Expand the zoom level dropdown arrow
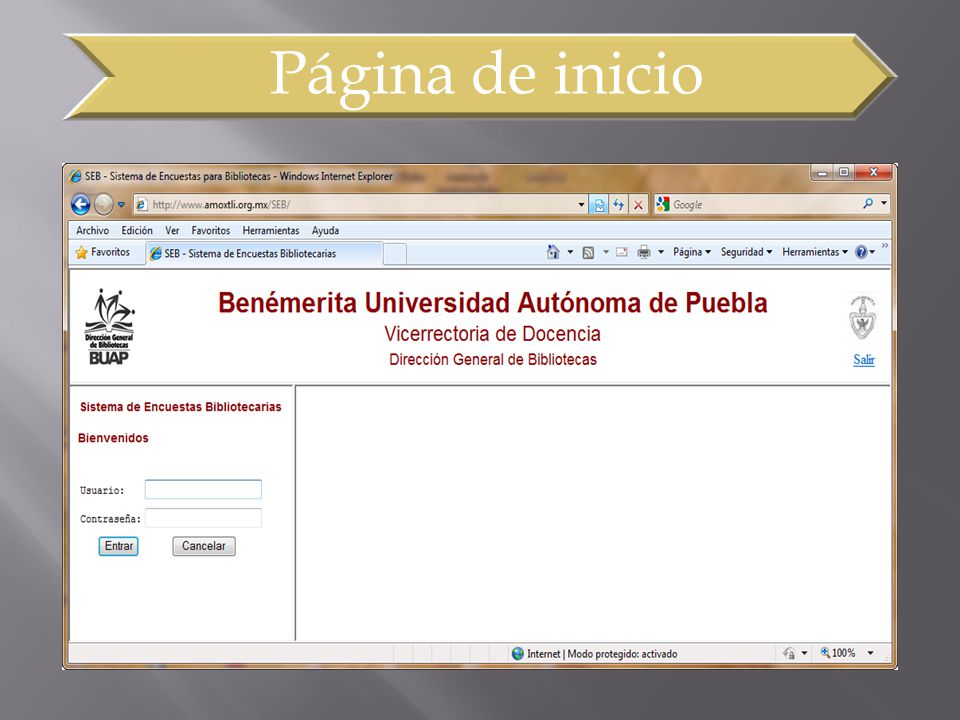This screenshot has height=720, width=960. click(870, 653)
